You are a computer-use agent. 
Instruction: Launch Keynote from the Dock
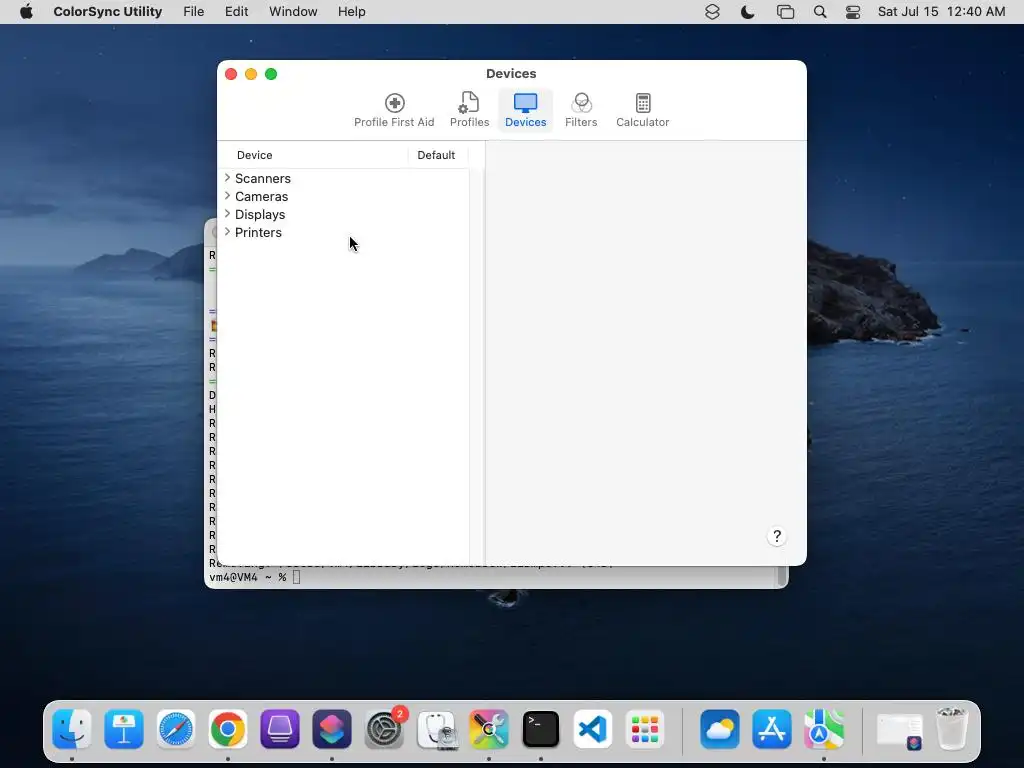coord(123,729)
